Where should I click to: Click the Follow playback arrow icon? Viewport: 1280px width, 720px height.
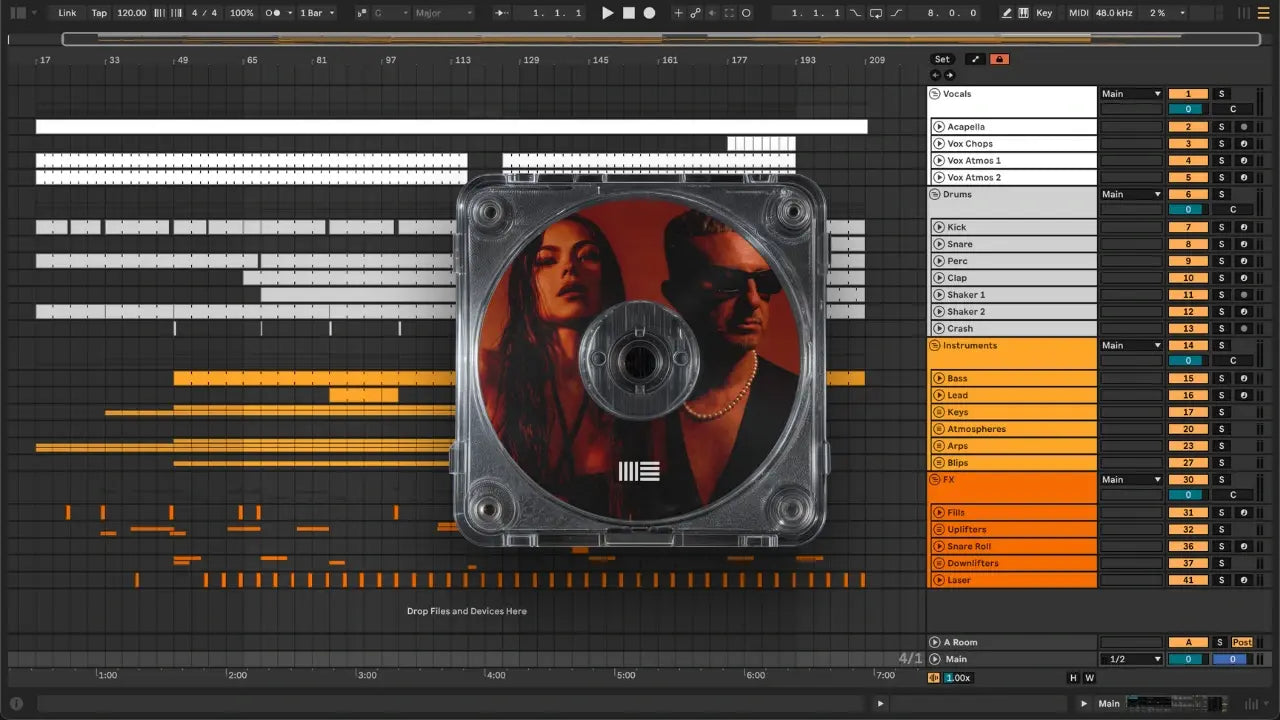click(502, 13)
